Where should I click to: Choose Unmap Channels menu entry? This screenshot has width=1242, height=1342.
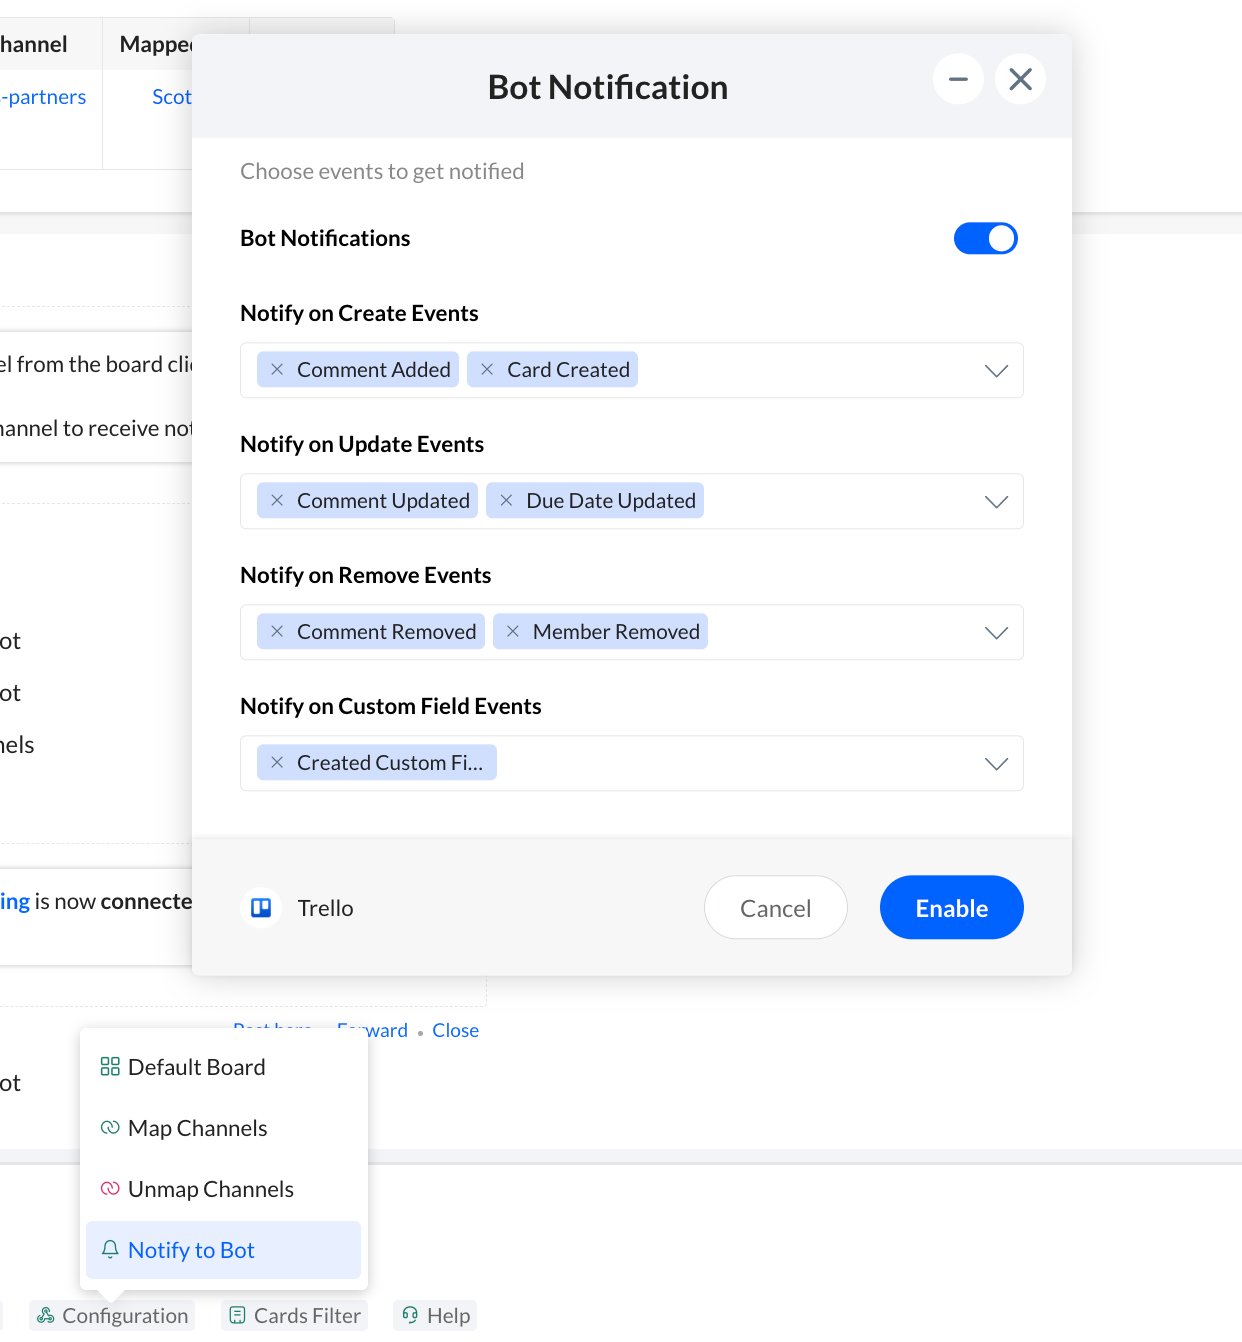point(223,1189)
